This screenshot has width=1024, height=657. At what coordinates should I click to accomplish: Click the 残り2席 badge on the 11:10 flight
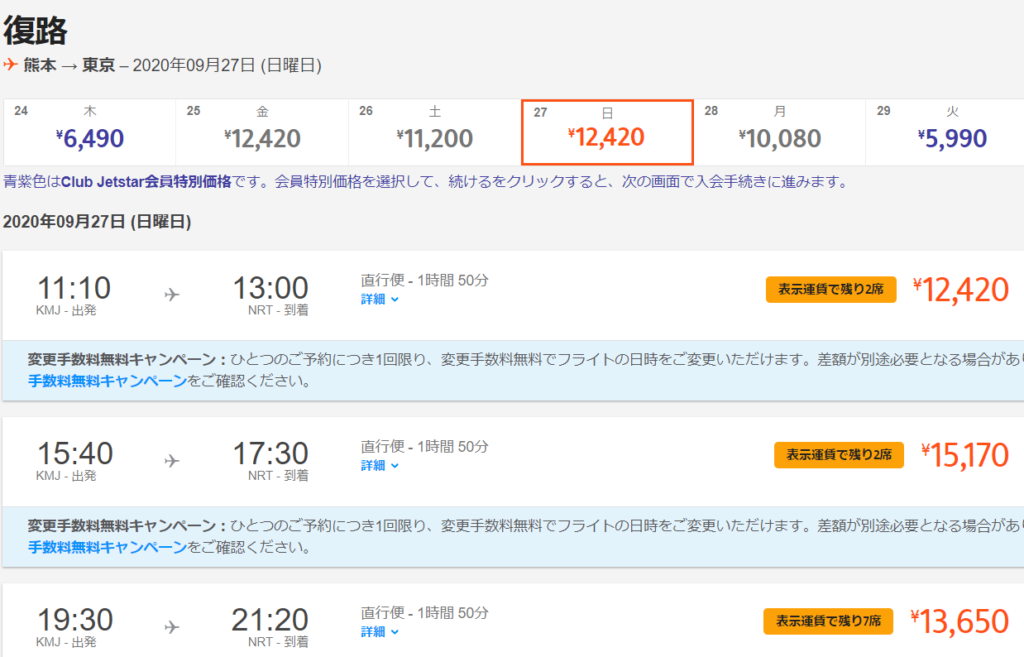(x=831, y=290)
